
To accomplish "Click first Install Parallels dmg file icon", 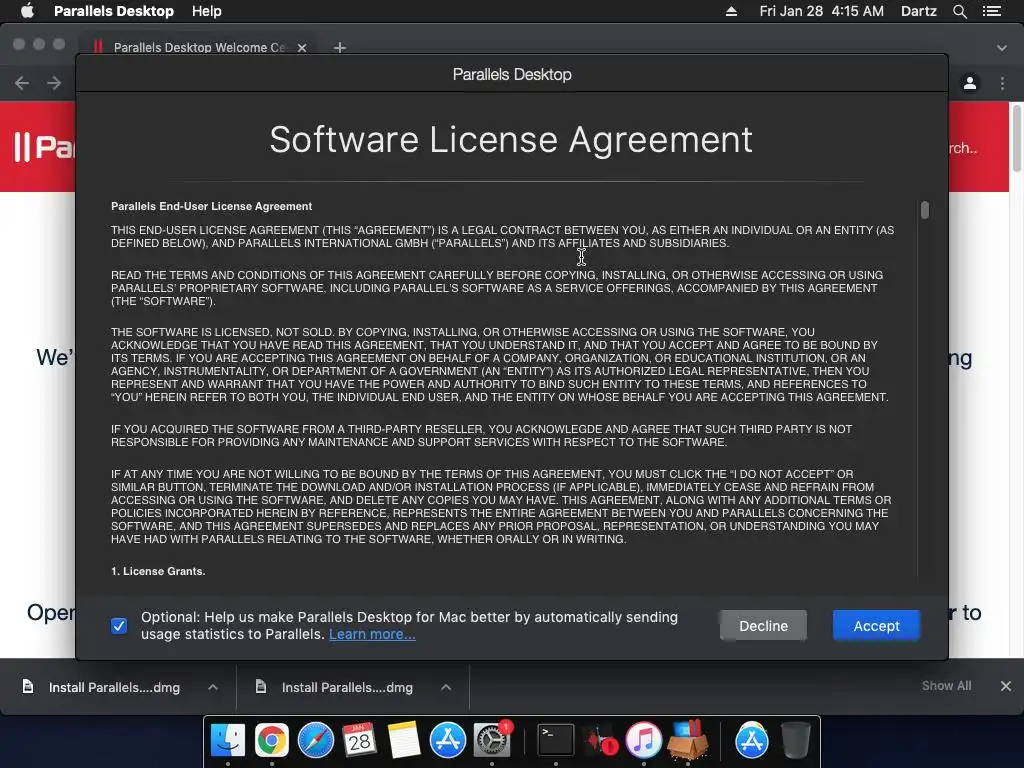I will pyautogui.click(x=28, y=686).
